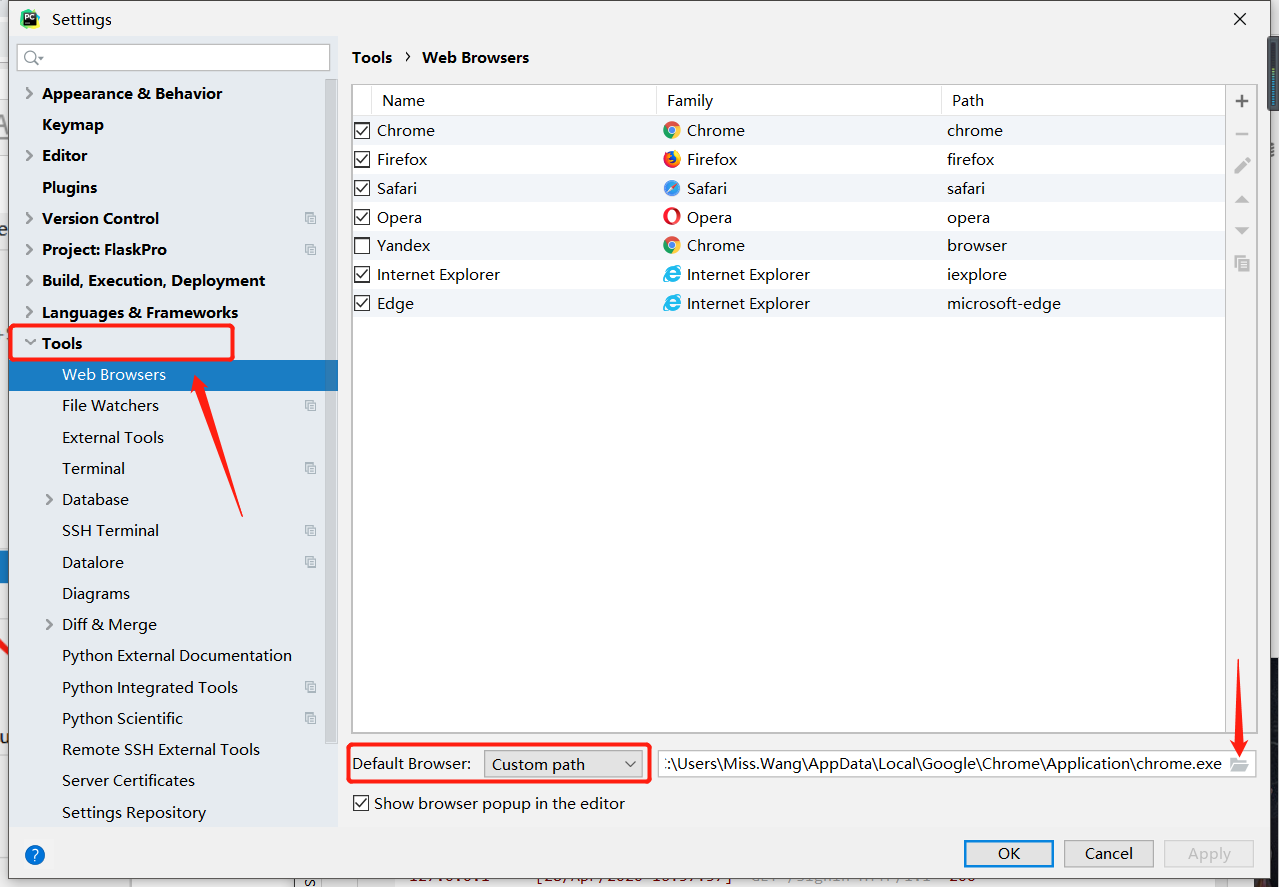1279x887 pixels.
Task: Sort by the Name column header
Action: click(x=515, y=100)
